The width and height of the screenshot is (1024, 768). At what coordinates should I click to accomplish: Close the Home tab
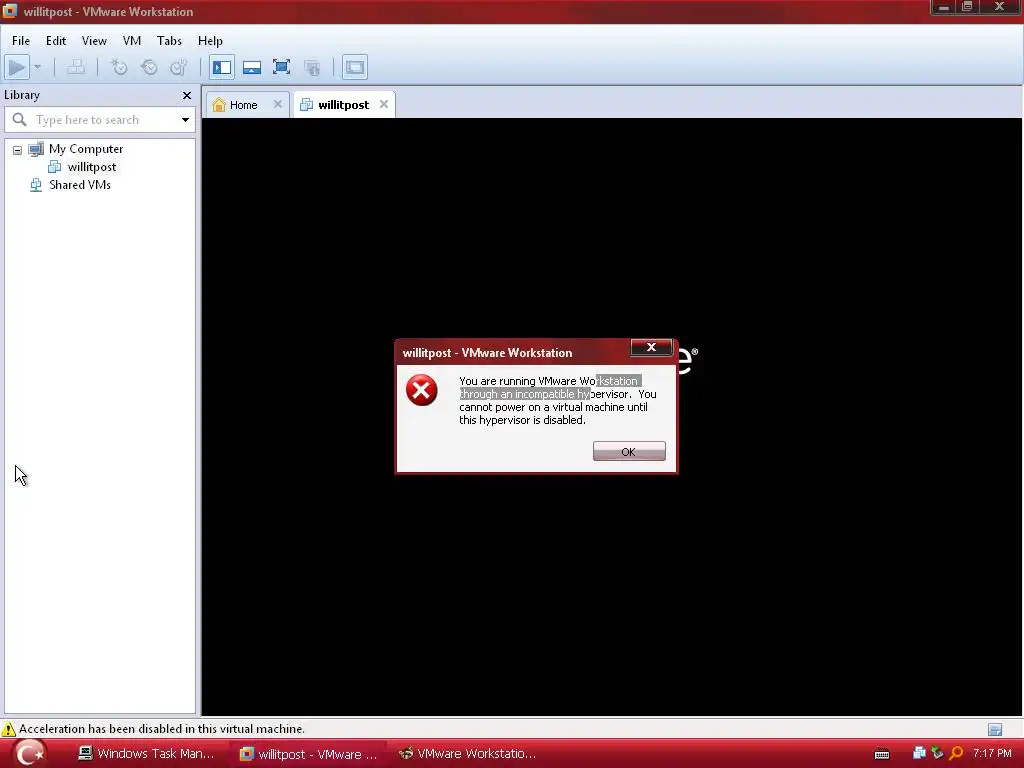278,104
